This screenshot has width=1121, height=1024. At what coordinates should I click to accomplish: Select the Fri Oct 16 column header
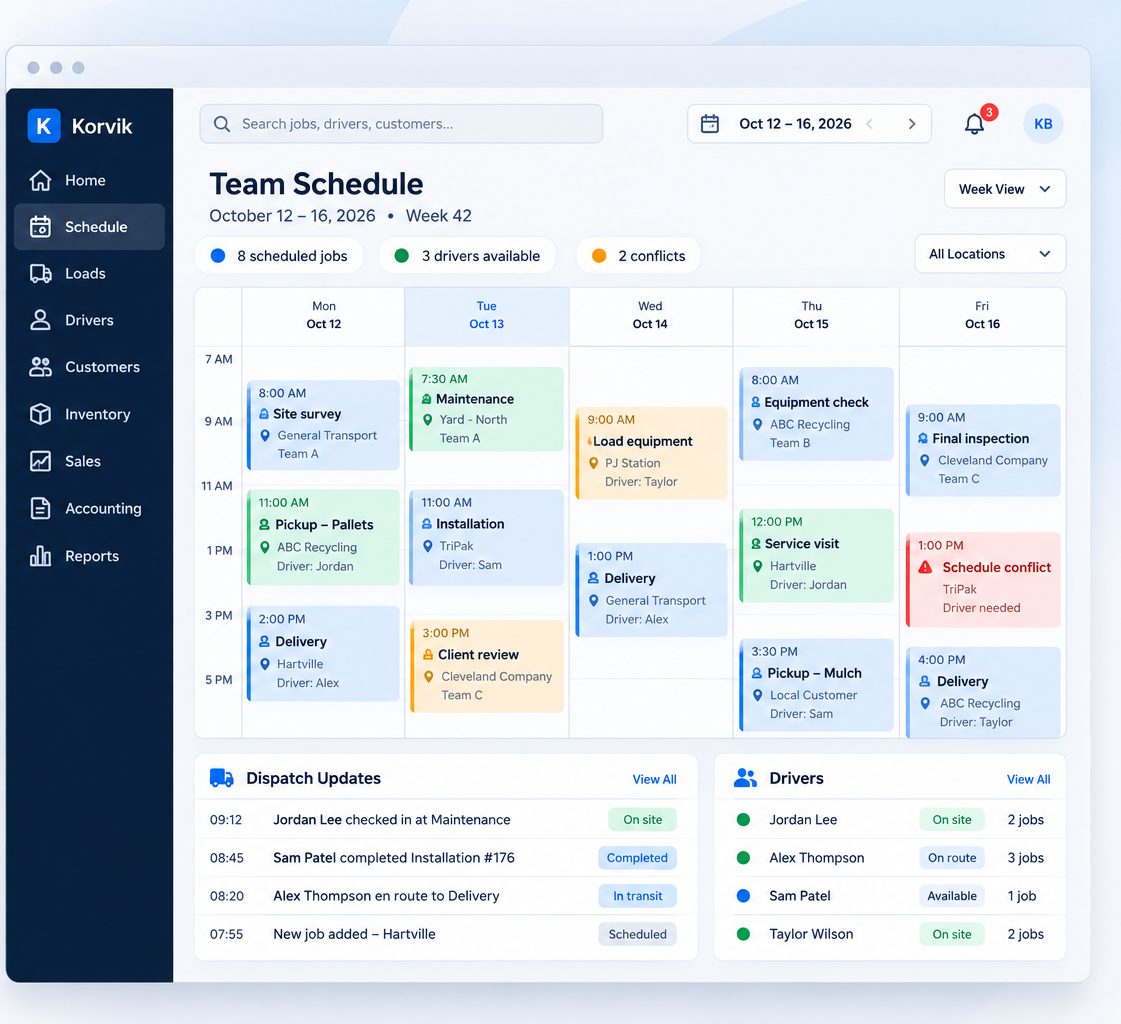[982, 315]
